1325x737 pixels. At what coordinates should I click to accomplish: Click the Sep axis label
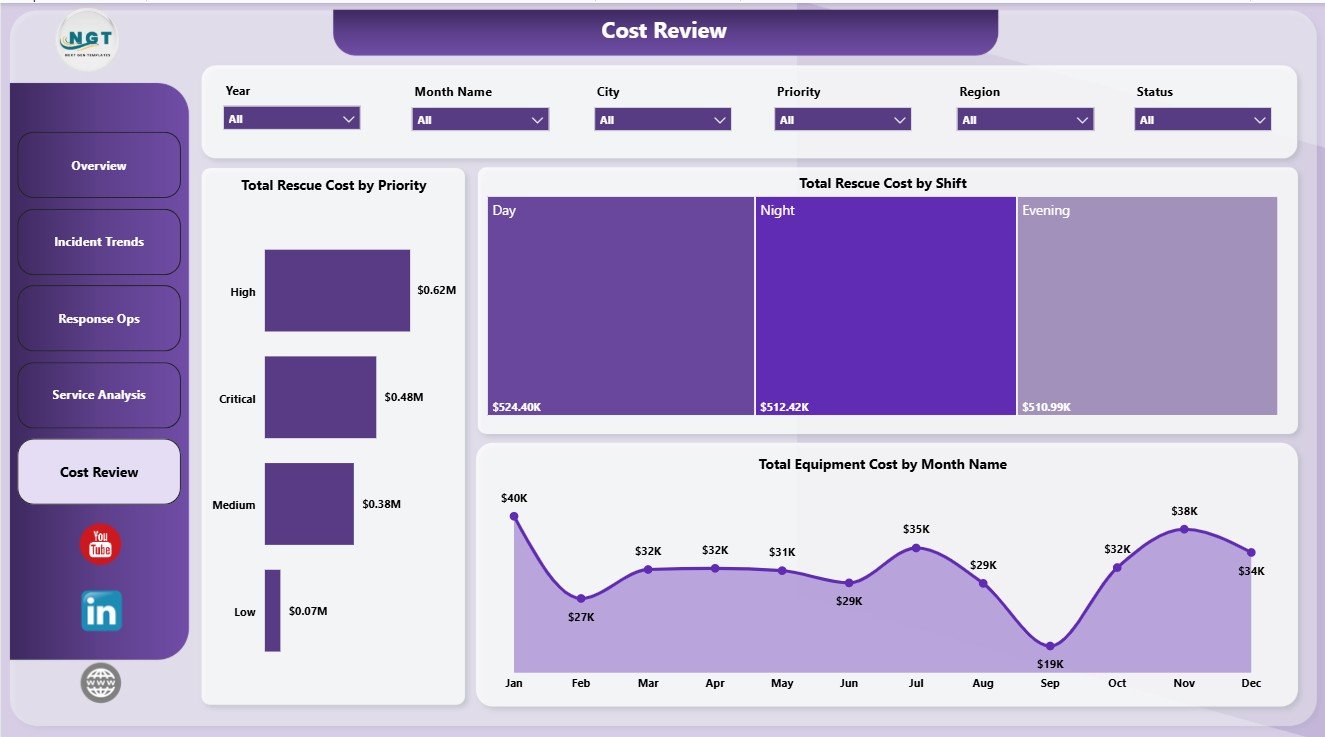[1050, 683]
